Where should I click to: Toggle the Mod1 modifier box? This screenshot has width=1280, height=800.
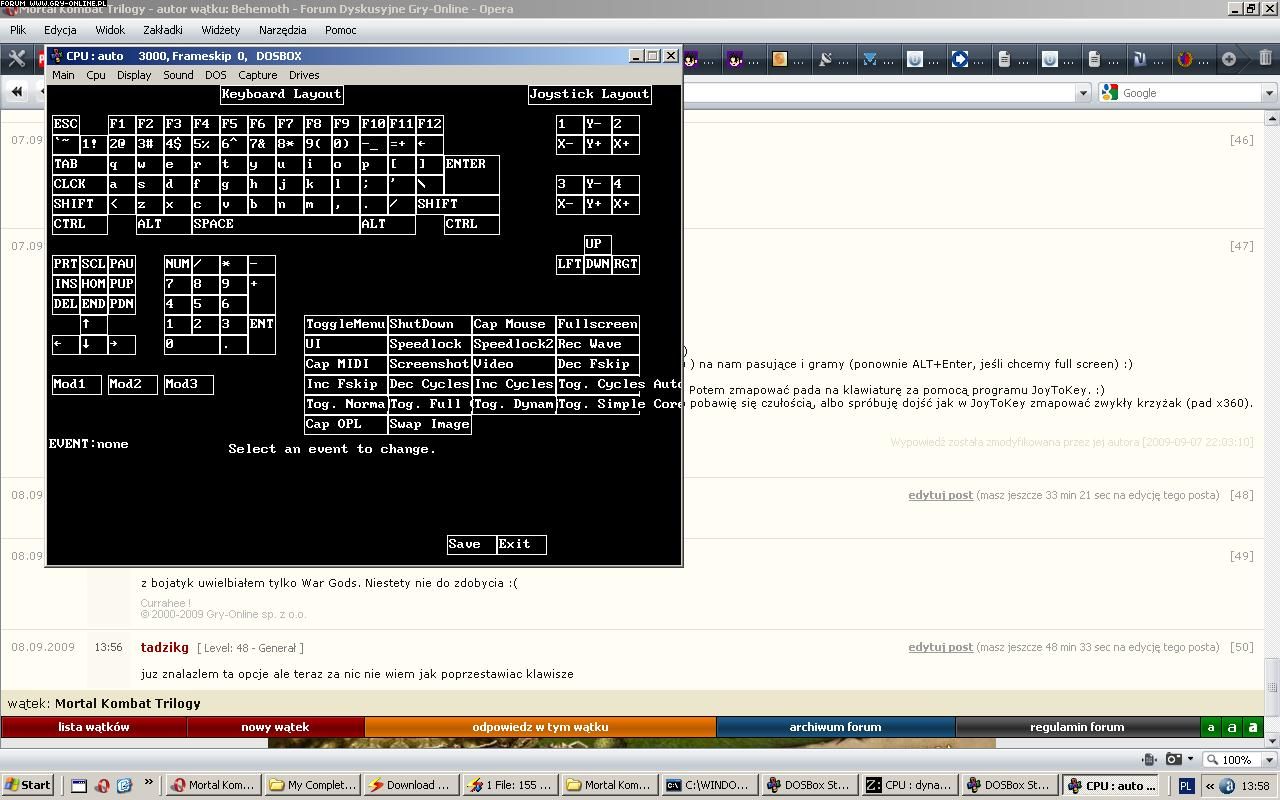pyautogui.click(x=76, y=384)
